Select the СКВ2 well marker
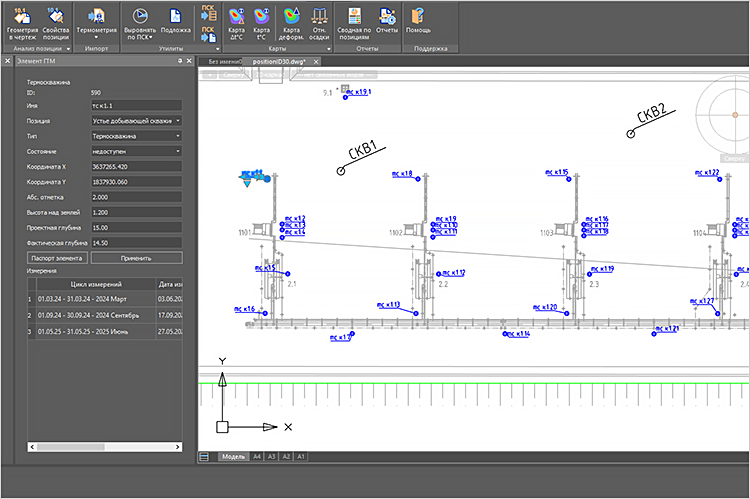Image resolution: width=750 pixels, height=499 pixels. point(630,134)
